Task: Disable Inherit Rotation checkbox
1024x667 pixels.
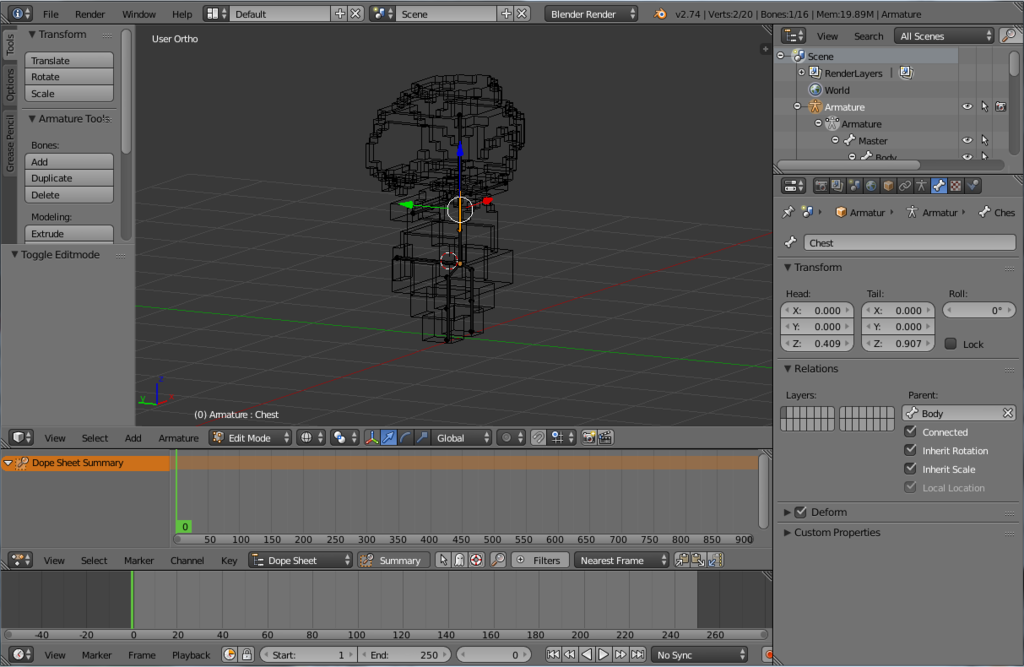Action: (x=910, y=450)
